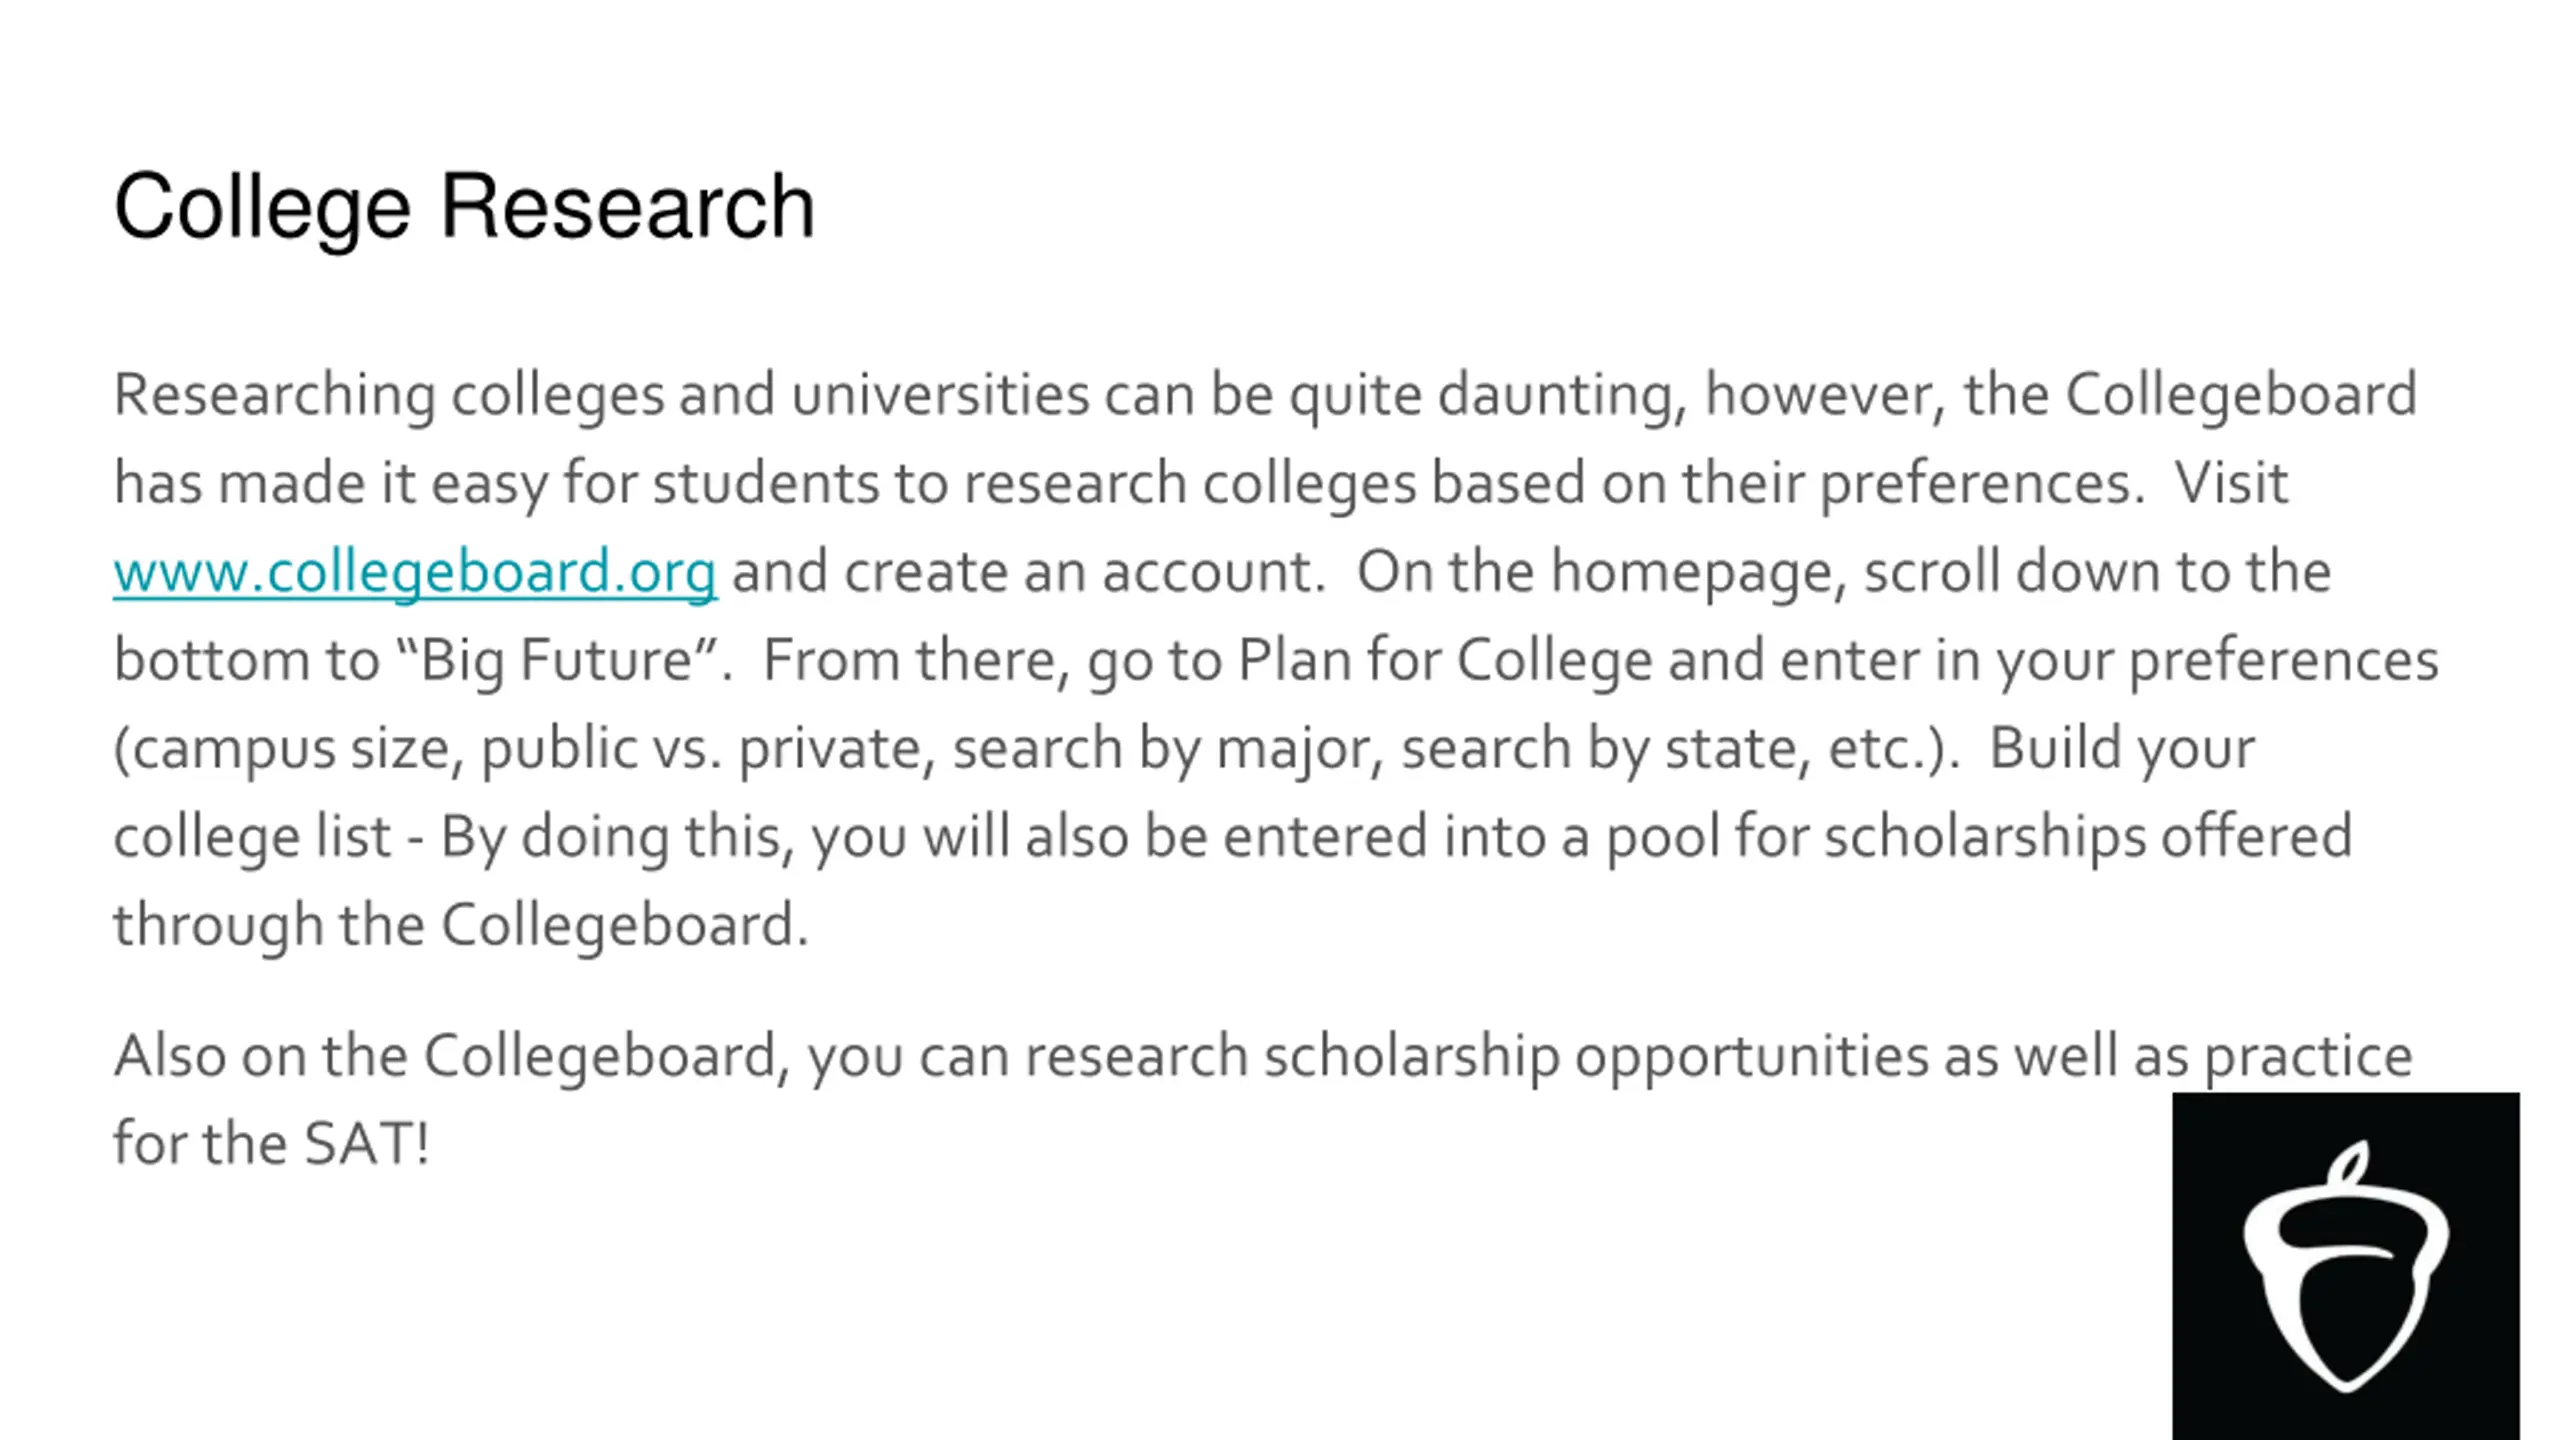Click the word "preferences." before "Visit"

pyautogui.click(x=1983, y=484)
